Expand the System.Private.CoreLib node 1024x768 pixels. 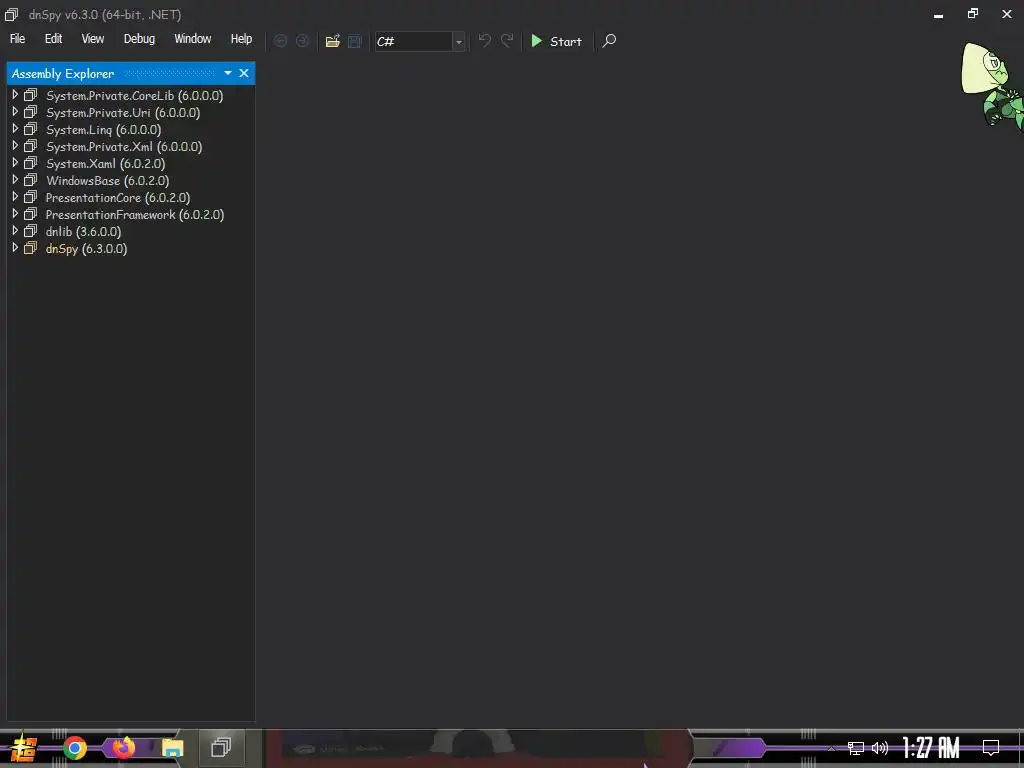[15, 95]
